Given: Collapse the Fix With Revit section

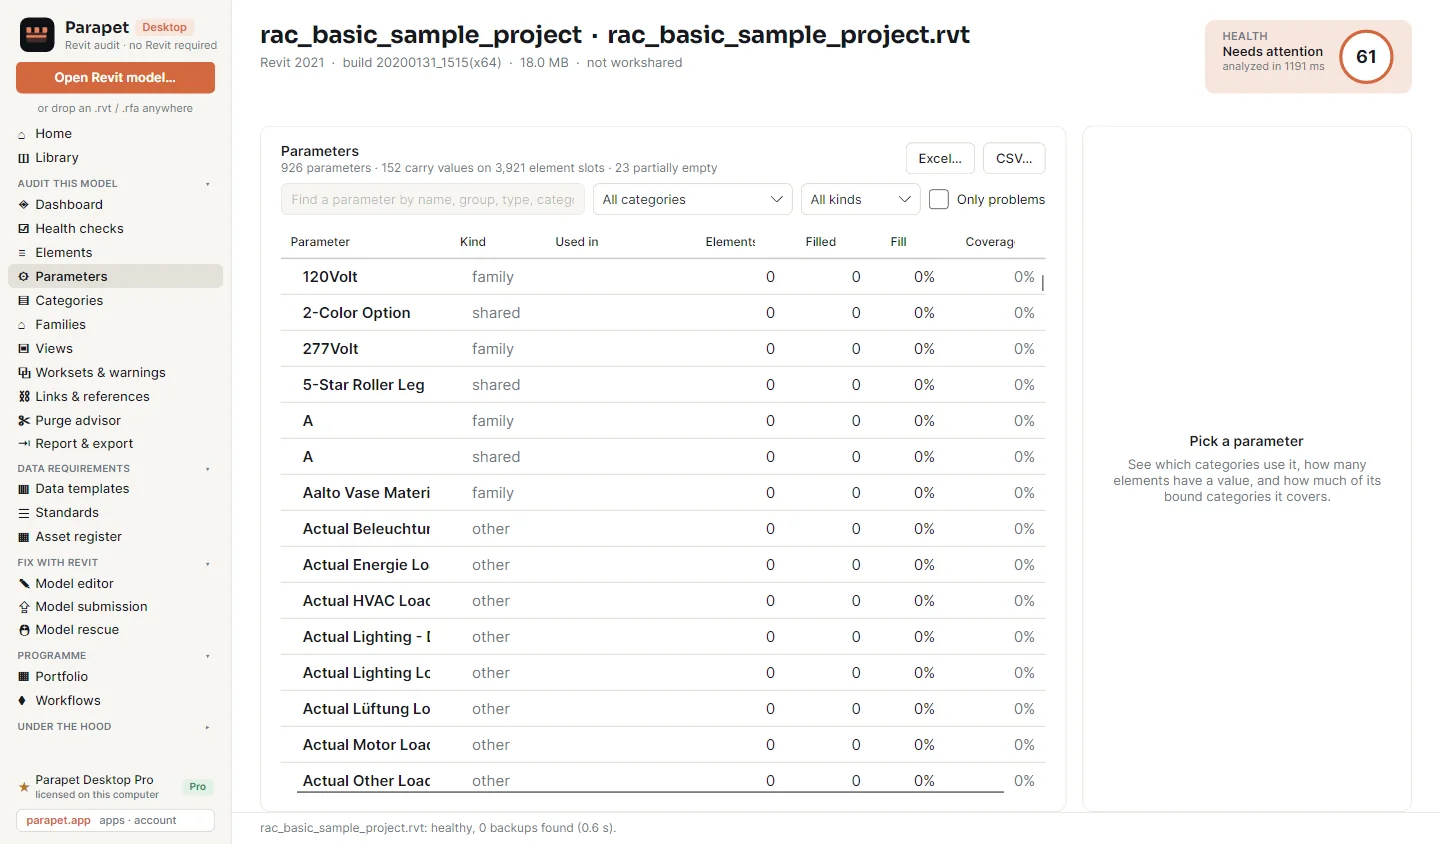Looking at the screenshot, I should [x=208, y=563].
